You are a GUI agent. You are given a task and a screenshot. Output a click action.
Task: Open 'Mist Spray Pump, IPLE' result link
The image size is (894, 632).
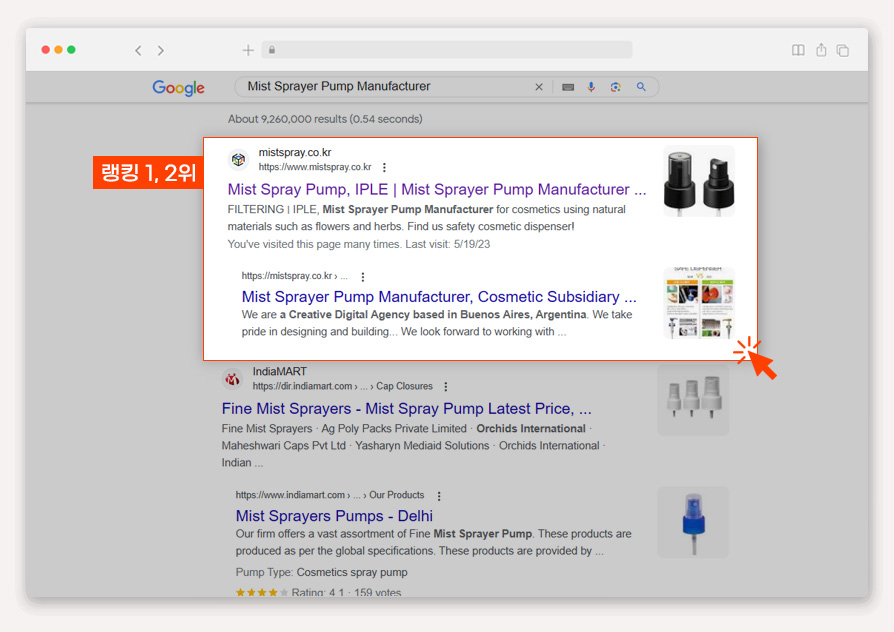click(x=437, y=189)
